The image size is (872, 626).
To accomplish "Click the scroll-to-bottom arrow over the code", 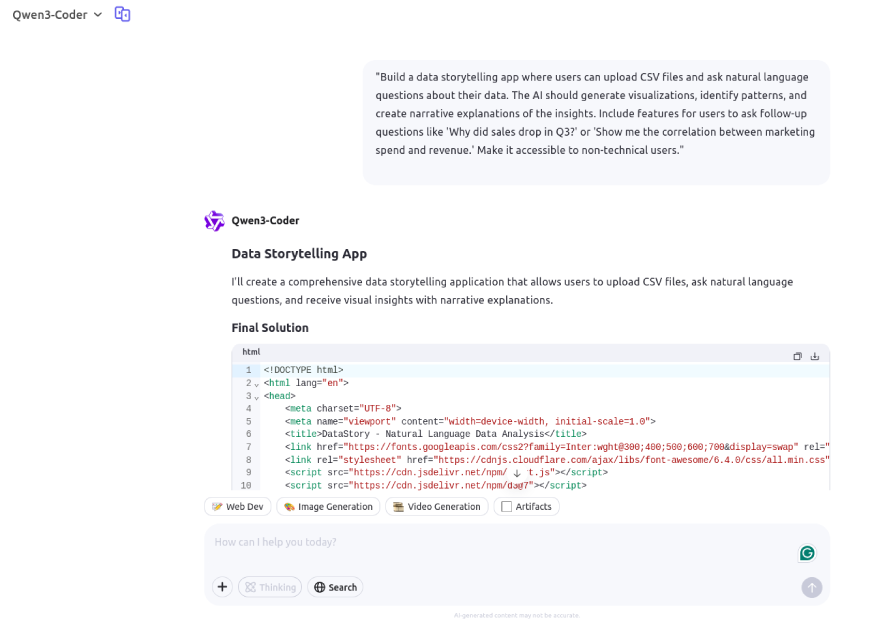I will tap(517, 473).
